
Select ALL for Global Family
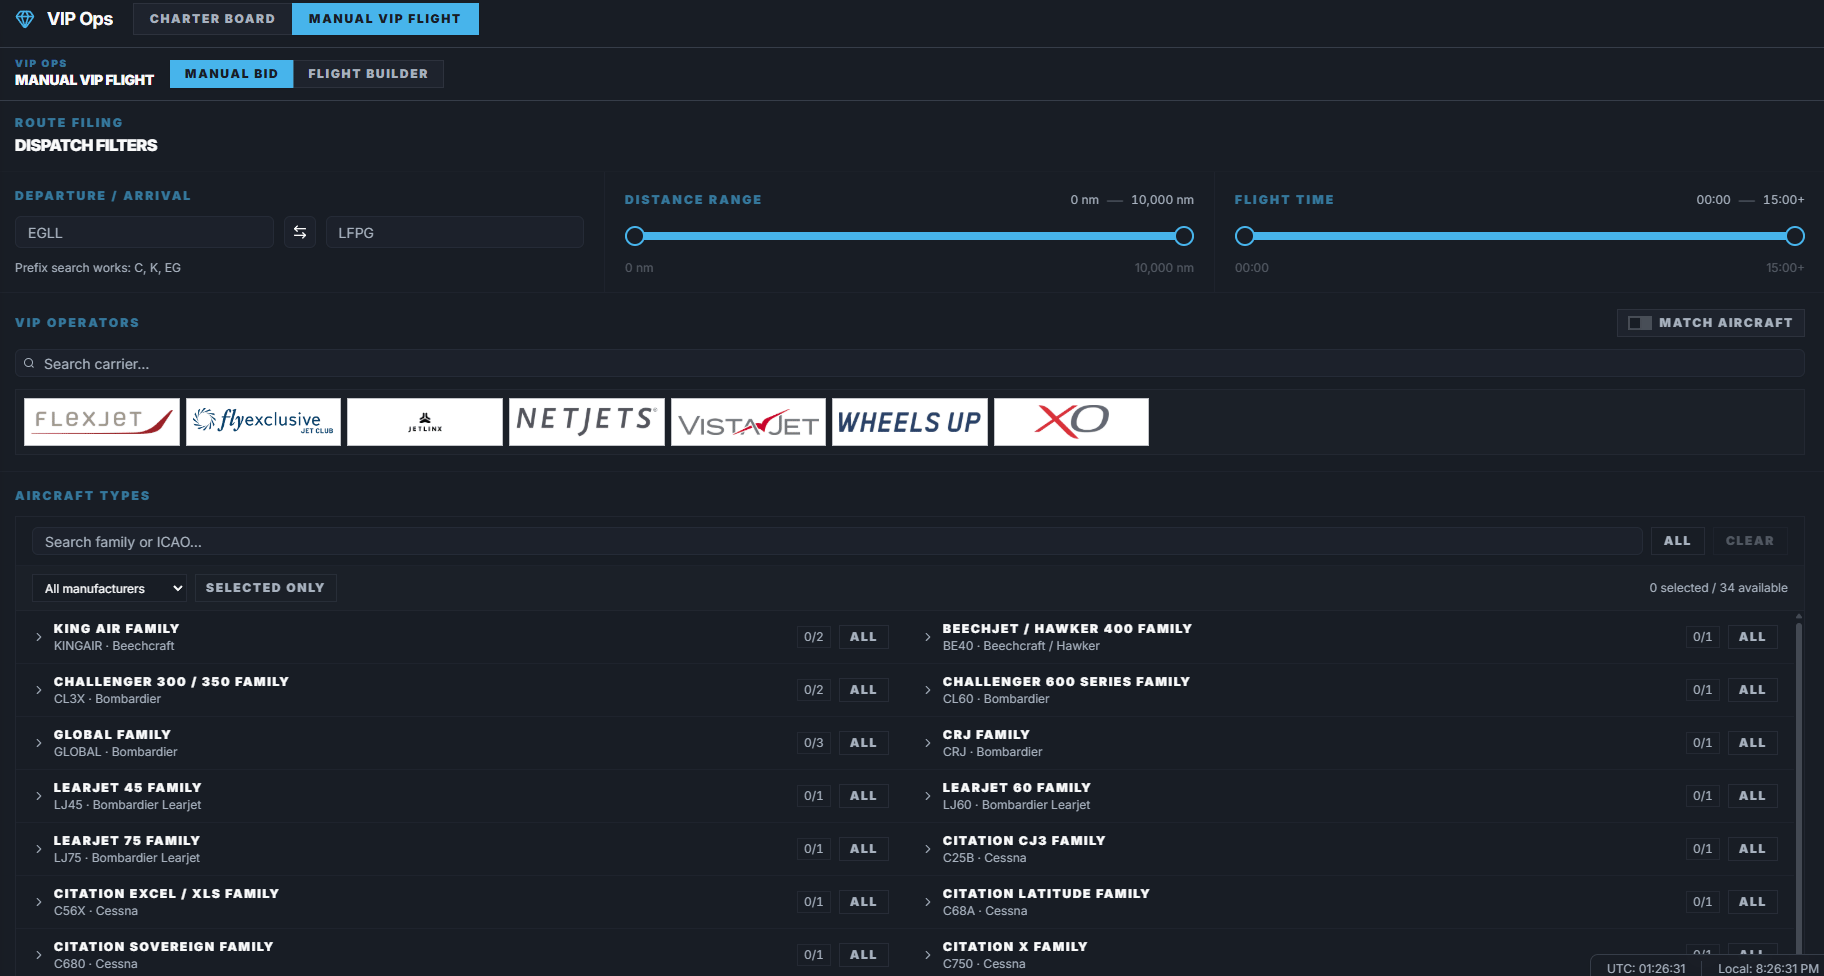[863, 743]
